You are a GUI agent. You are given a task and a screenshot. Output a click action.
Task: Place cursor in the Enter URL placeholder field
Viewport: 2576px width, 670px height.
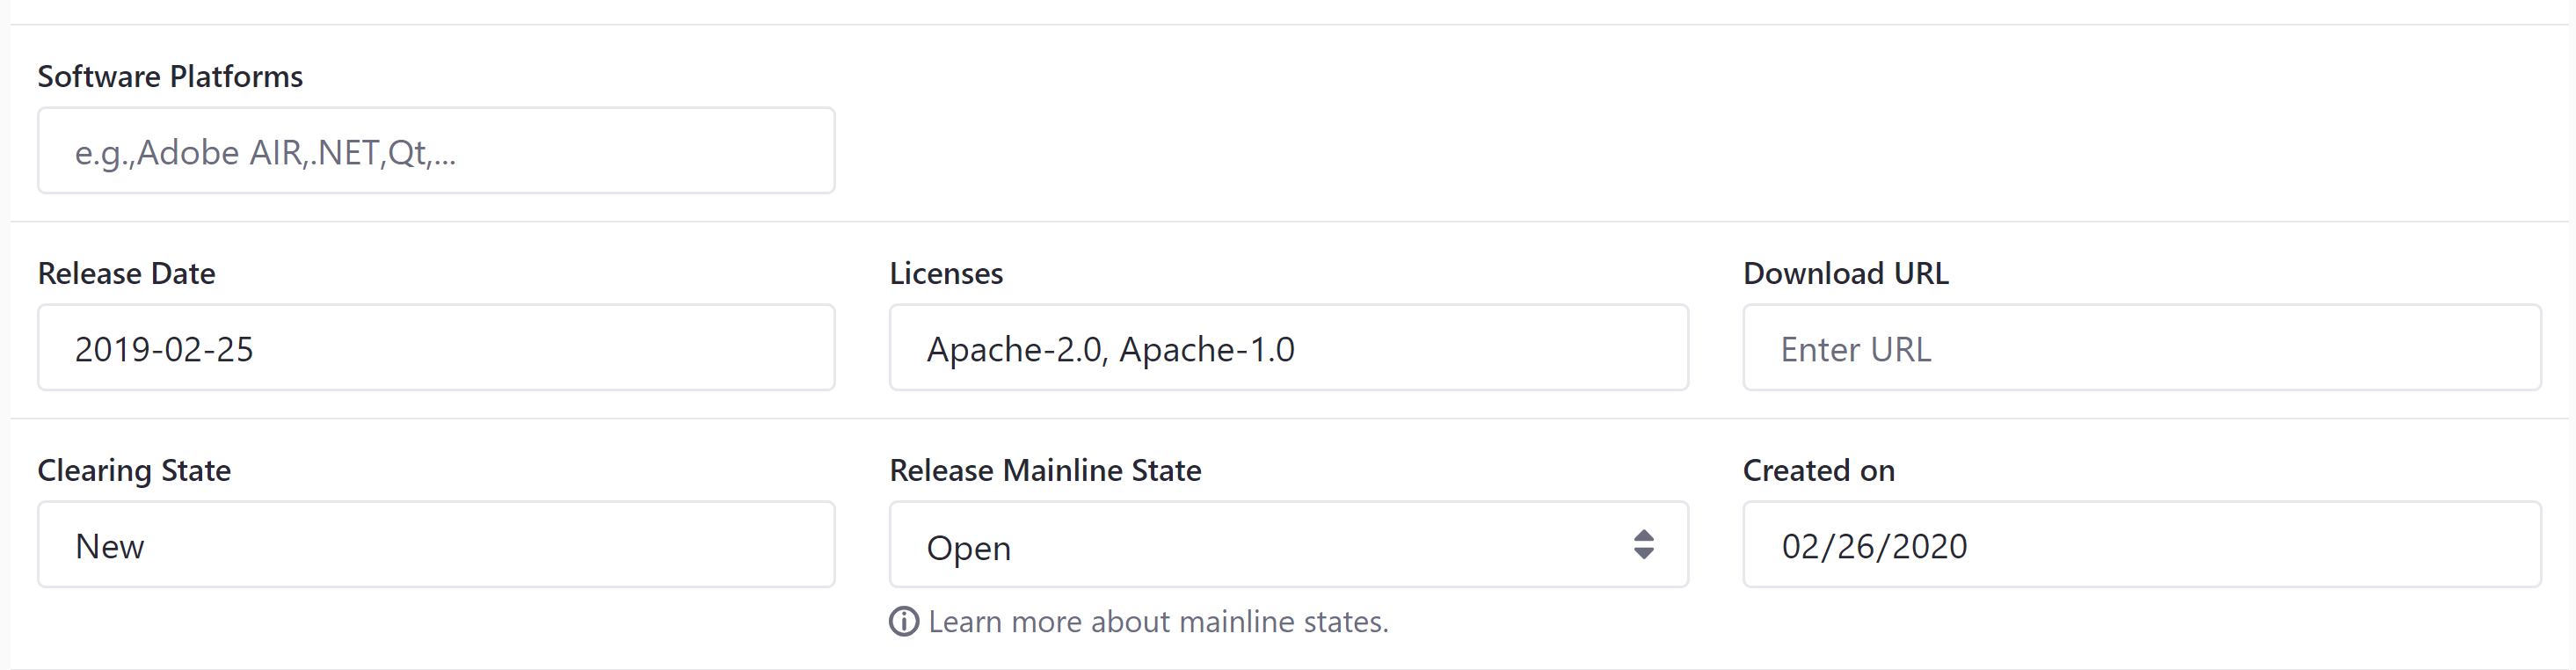tap(2140, 347)
